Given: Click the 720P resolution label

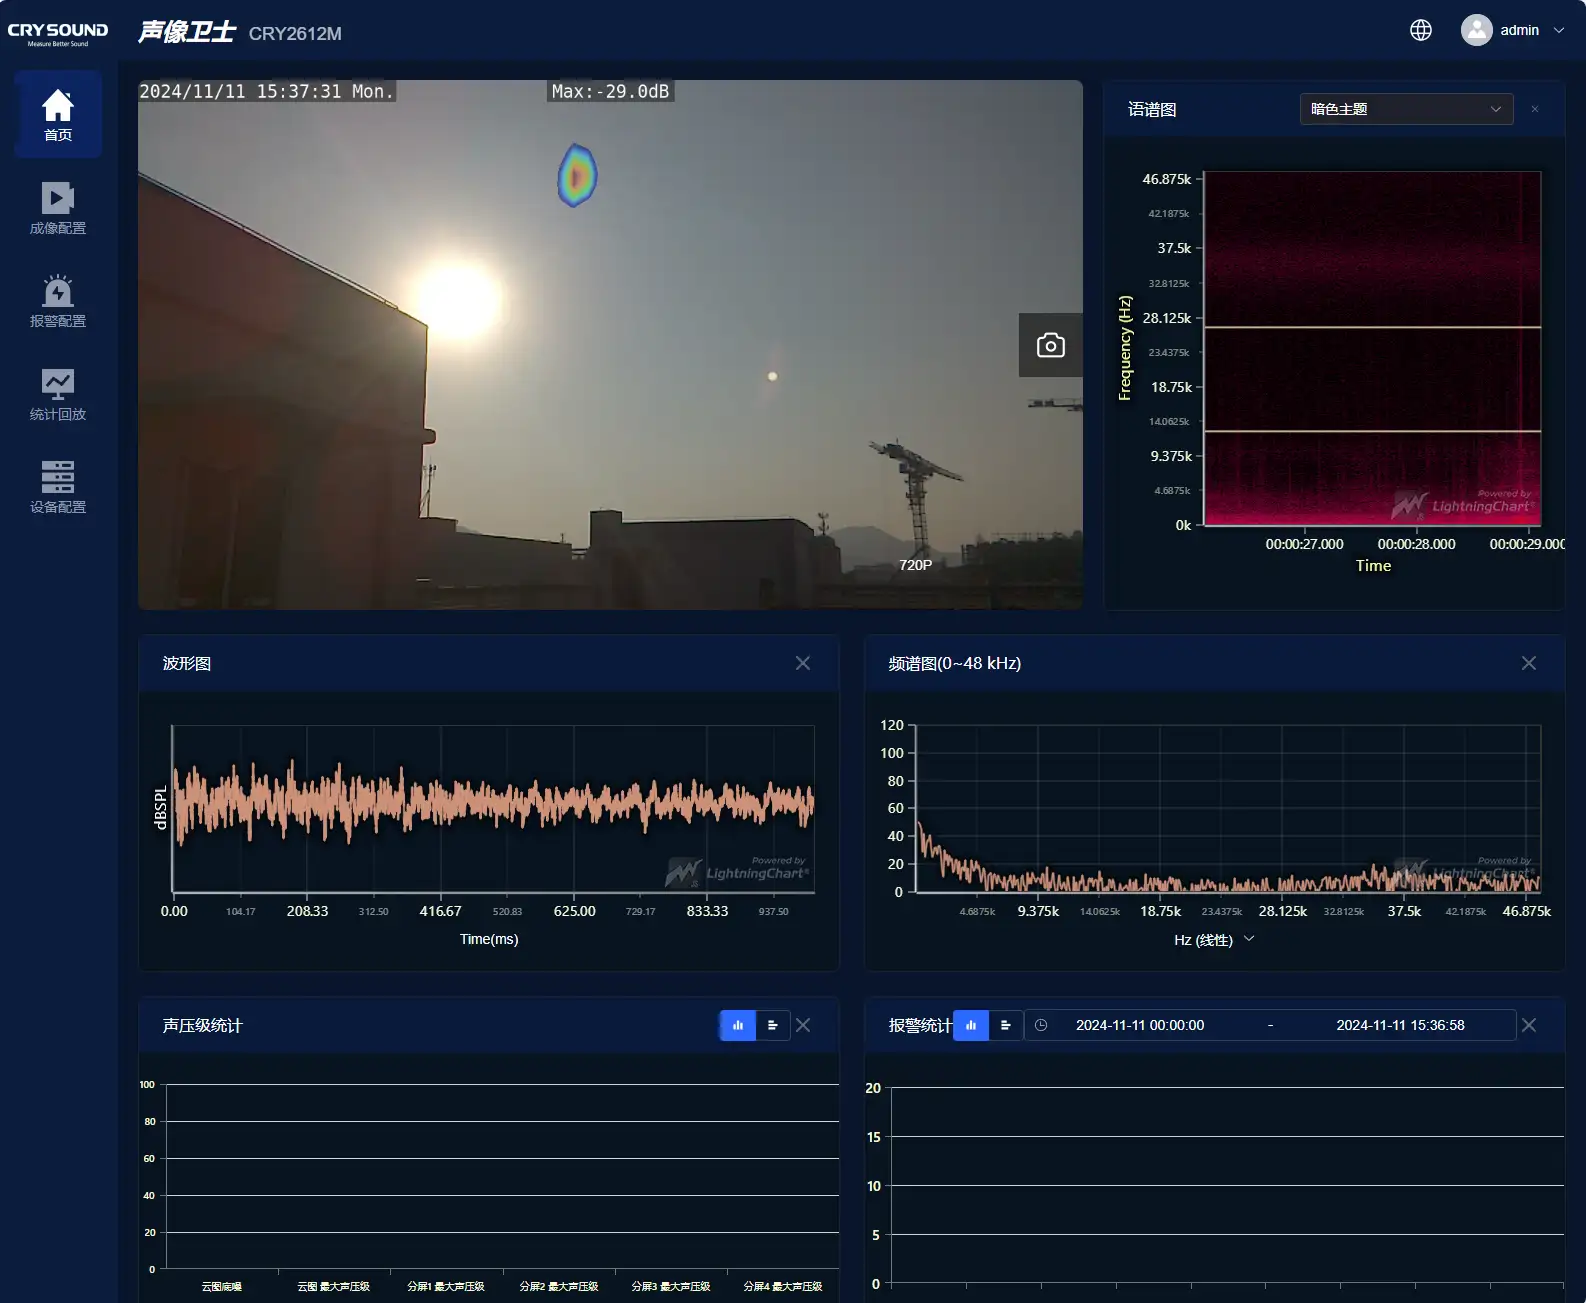Looking at the screenshot, I should pos(915,565).
